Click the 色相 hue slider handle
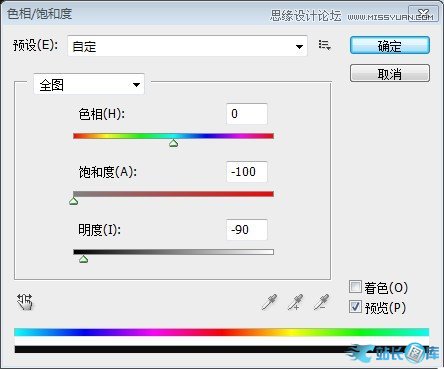 click(x=173, y=143)
